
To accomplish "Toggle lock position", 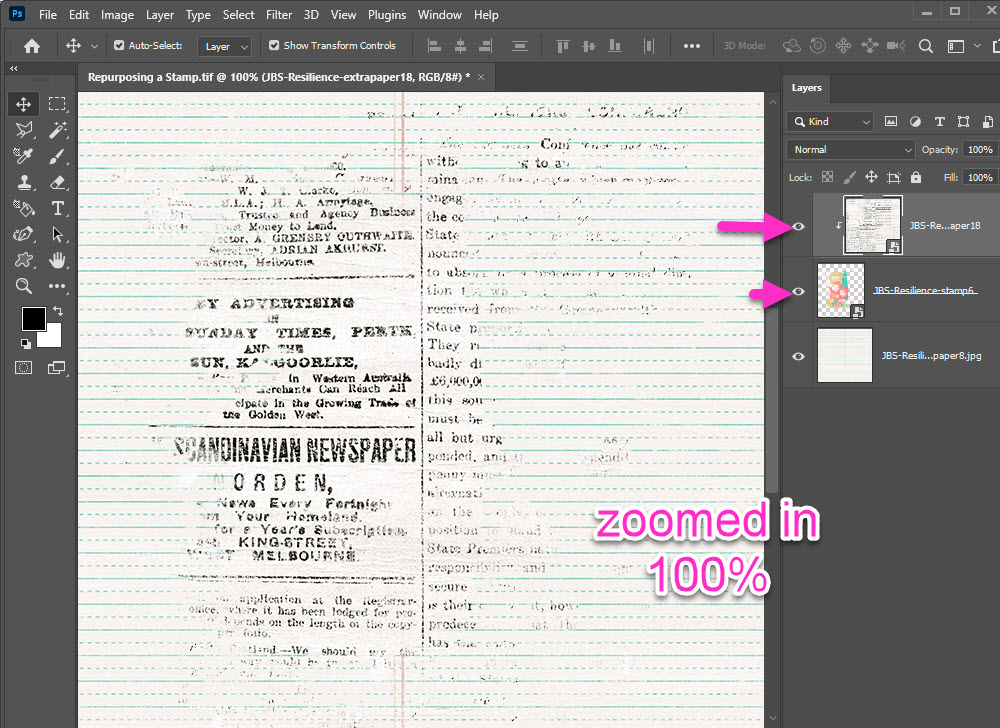I will (871, 177).
